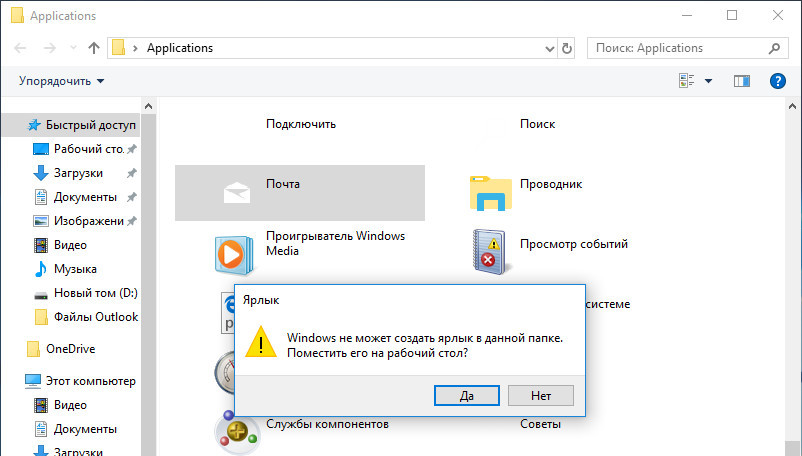The image size is (802, 456).
Task: Select OneDrive in navigation pane
Action: point(71,349)
